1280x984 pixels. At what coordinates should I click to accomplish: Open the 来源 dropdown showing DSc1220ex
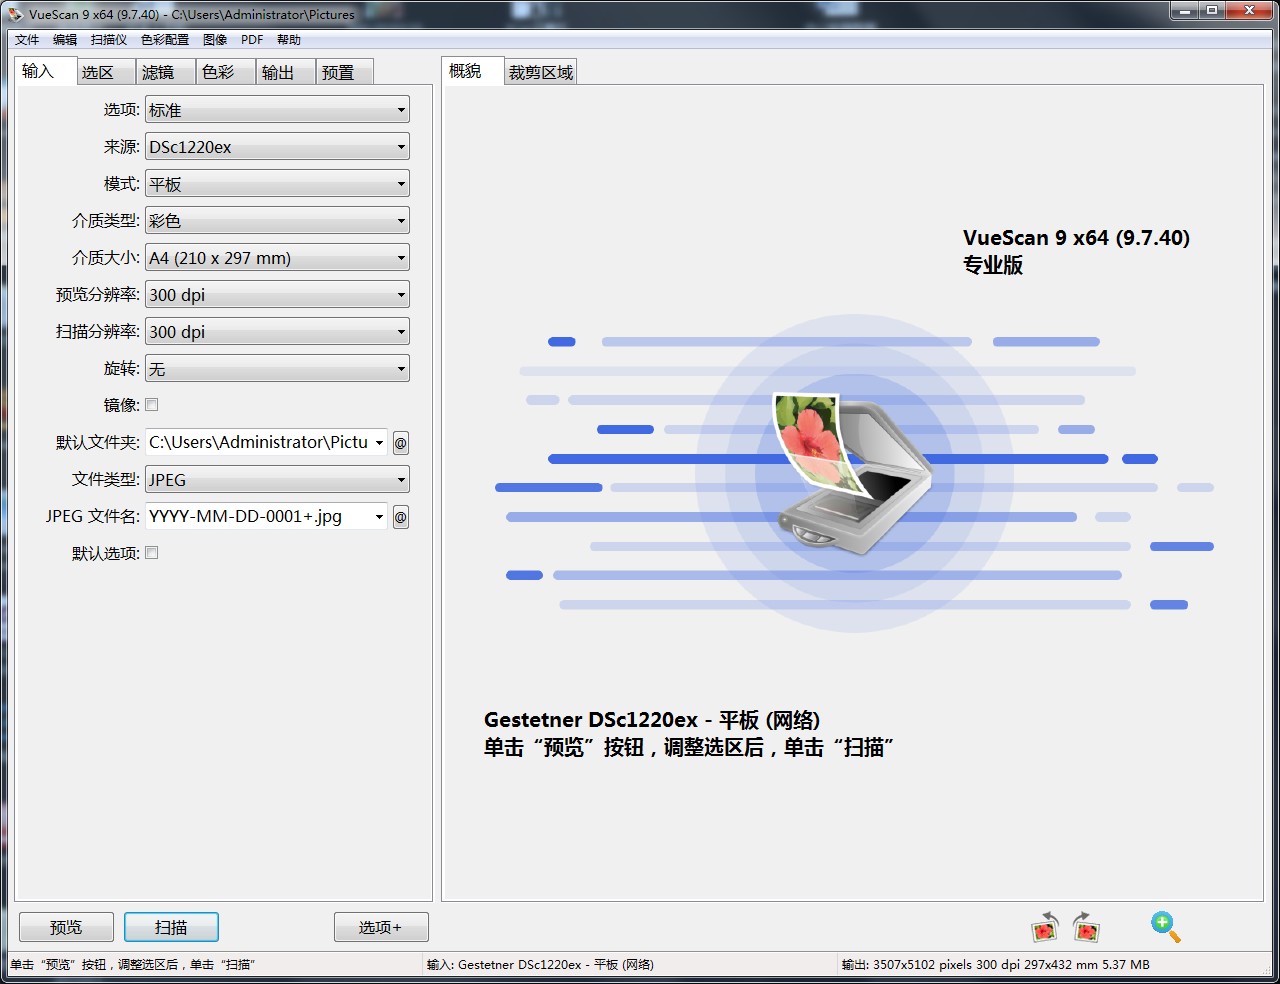tap(277, 147)
